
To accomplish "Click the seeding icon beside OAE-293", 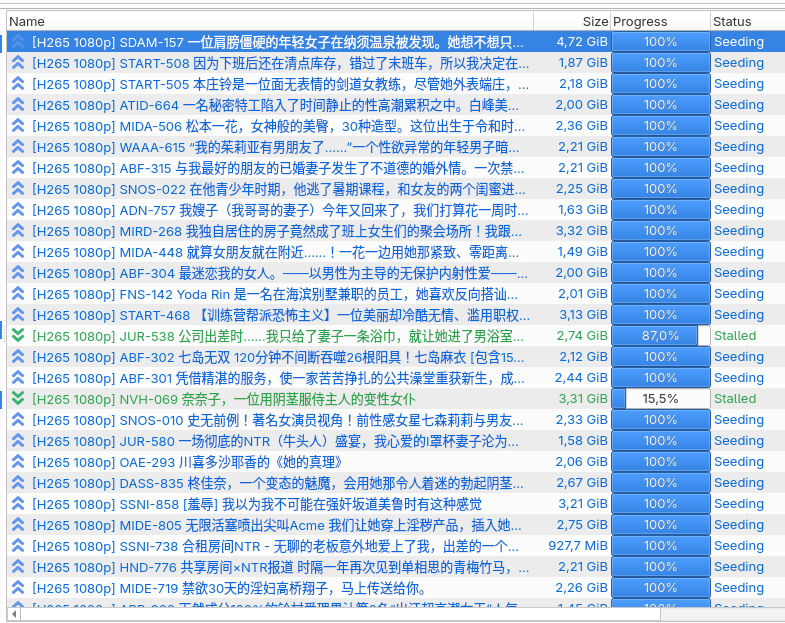I will [x=18, y=462].
